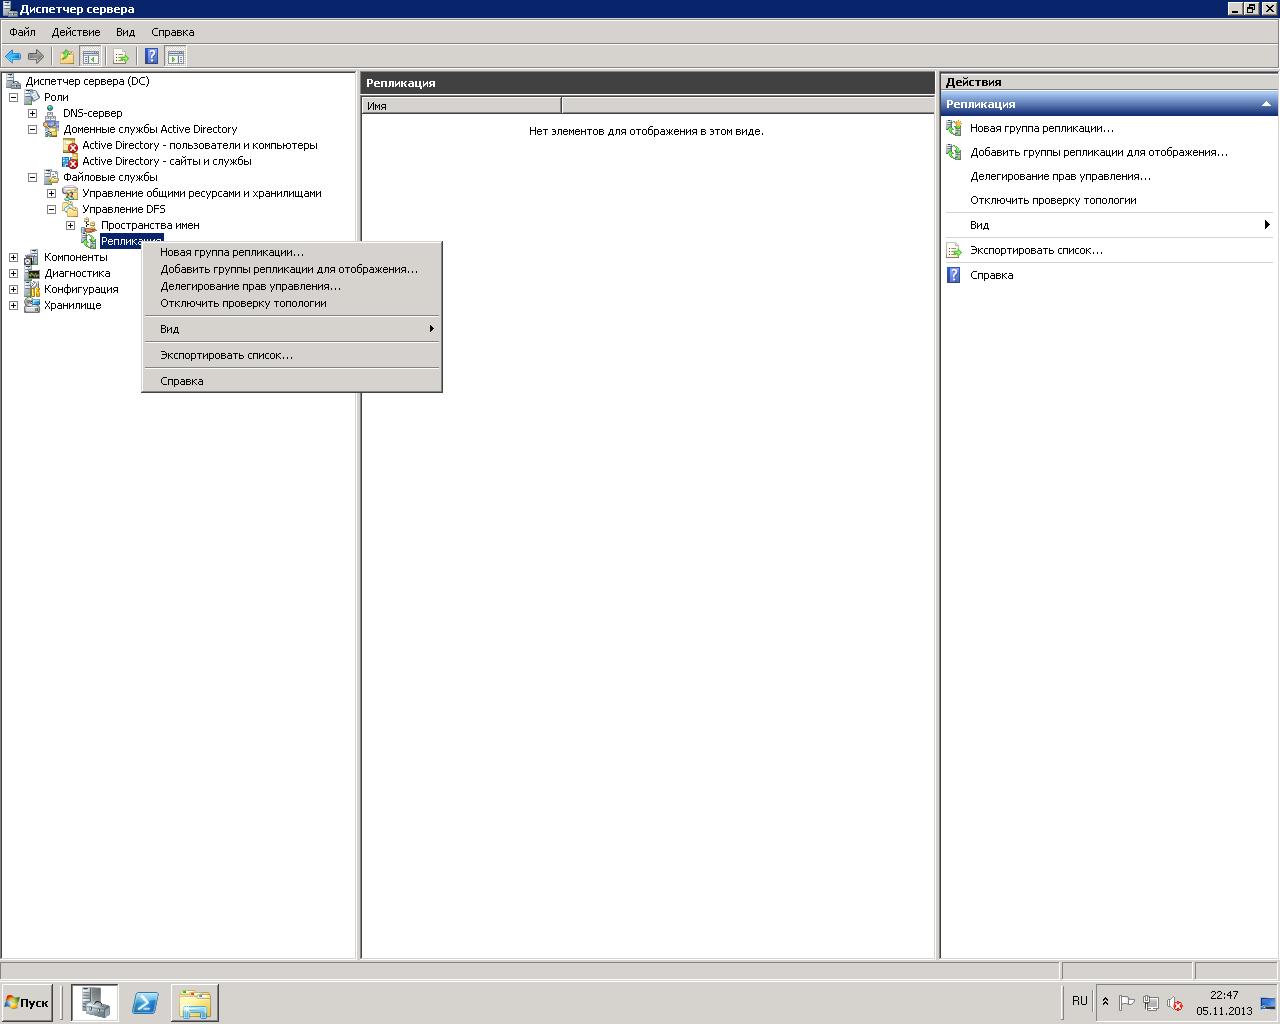
Task: Click the Хранилище node icon
Action: [32, 305]
